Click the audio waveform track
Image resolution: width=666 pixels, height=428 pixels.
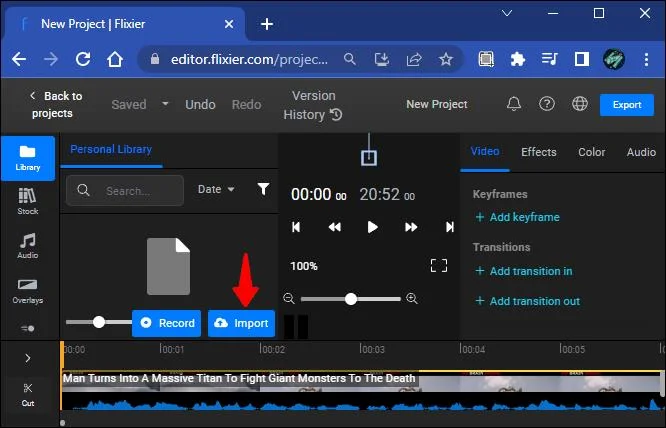click(x=362, y=402)
